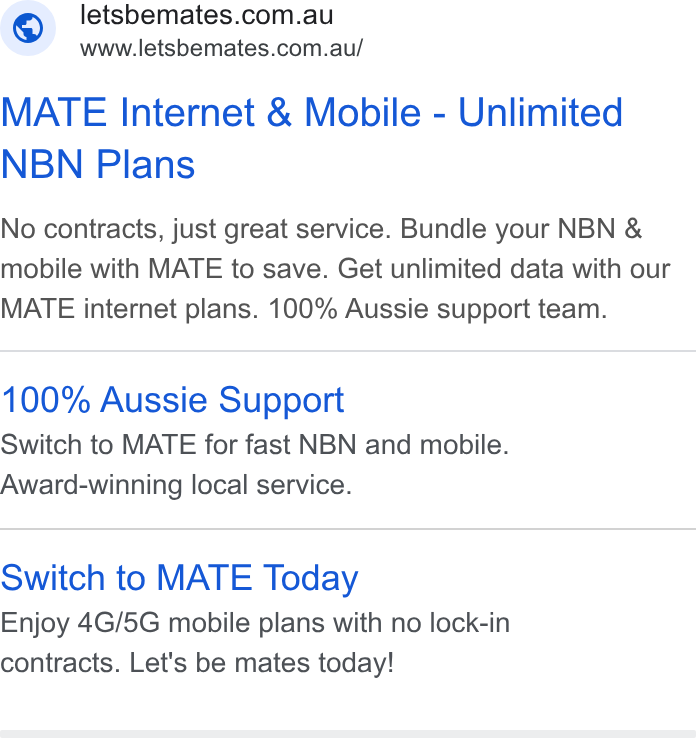The width and height of the screenshot is (696, 738).
Task: Click the blue globe site icon
Action: [28, 28]
